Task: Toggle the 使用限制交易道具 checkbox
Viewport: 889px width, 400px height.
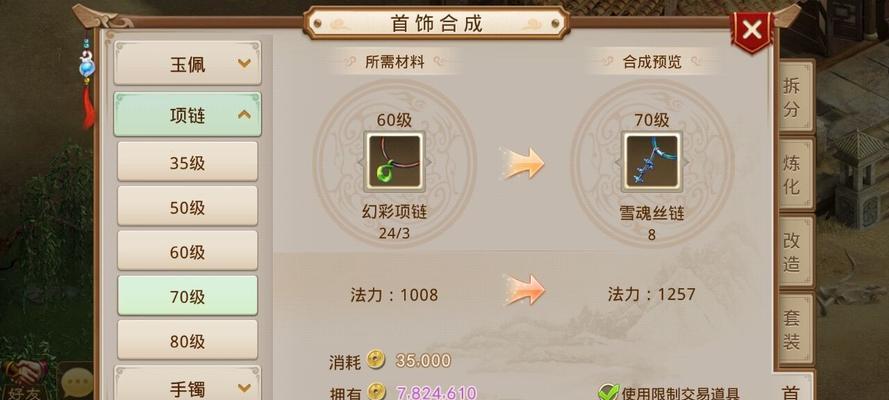Action: click(608, 392)
